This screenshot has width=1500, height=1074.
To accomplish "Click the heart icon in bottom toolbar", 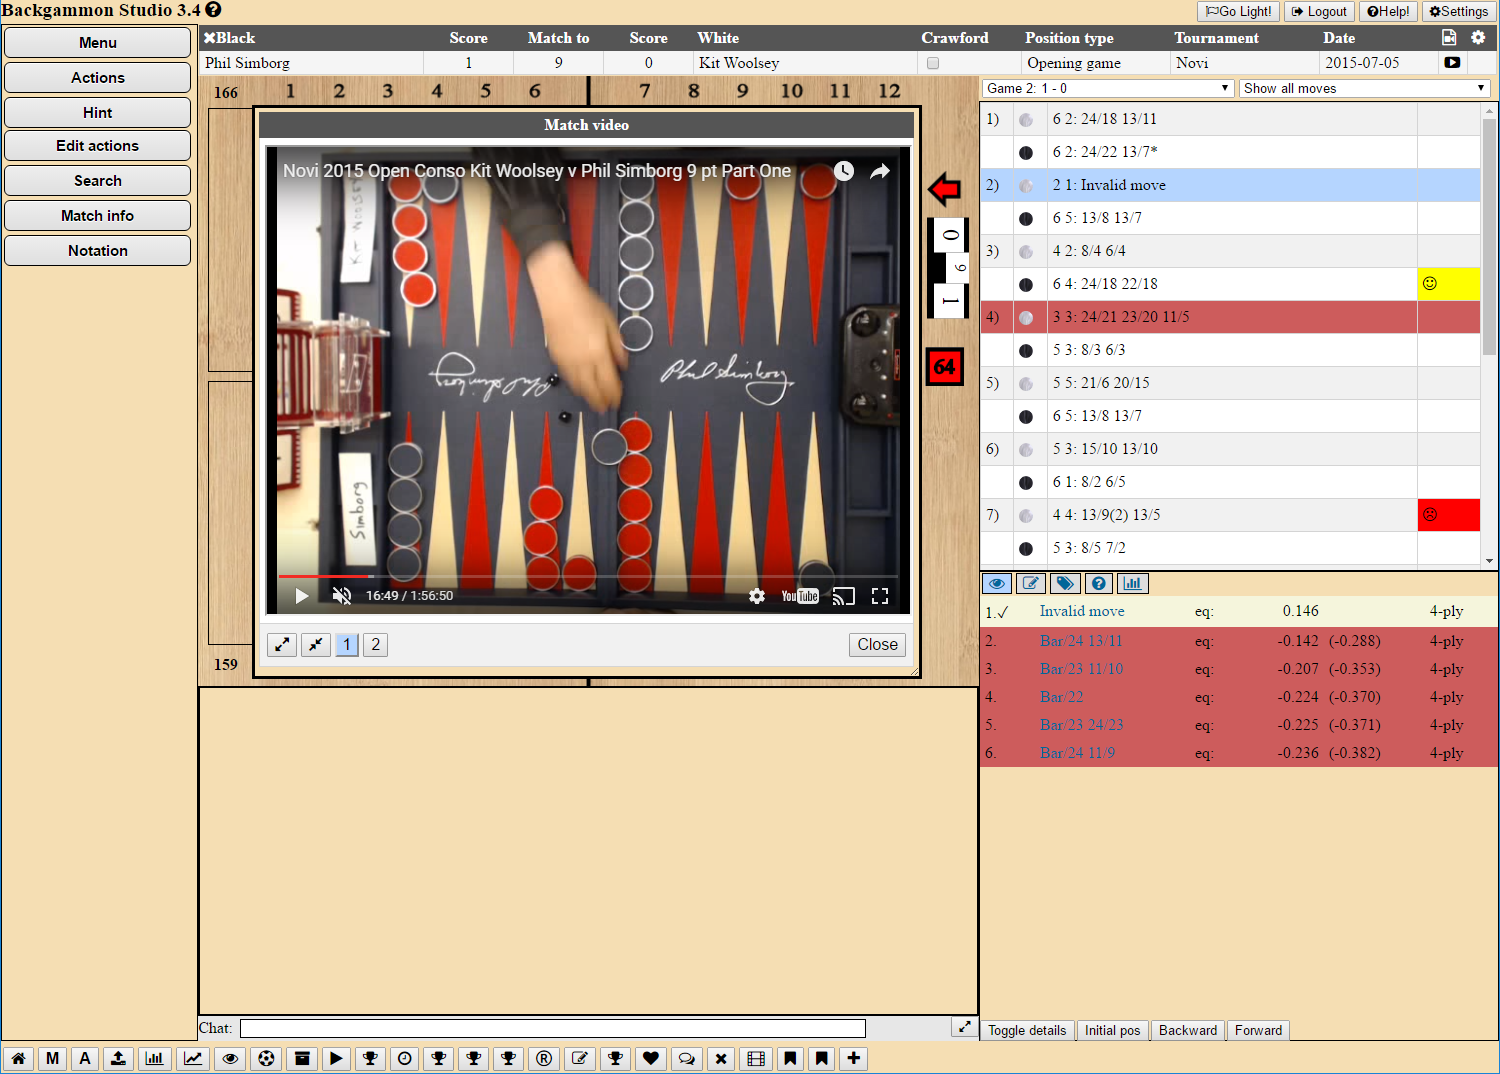I will 651,1058.
